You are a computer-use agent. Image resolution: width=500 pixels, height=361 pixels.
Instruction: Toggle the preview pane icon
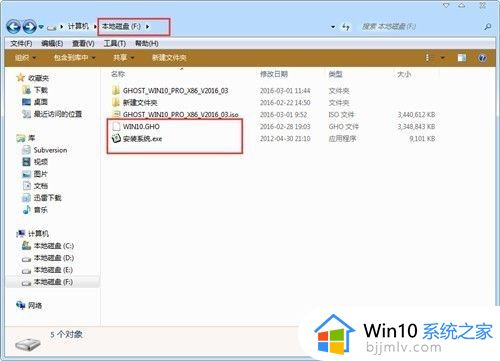[x=462, y=58]
